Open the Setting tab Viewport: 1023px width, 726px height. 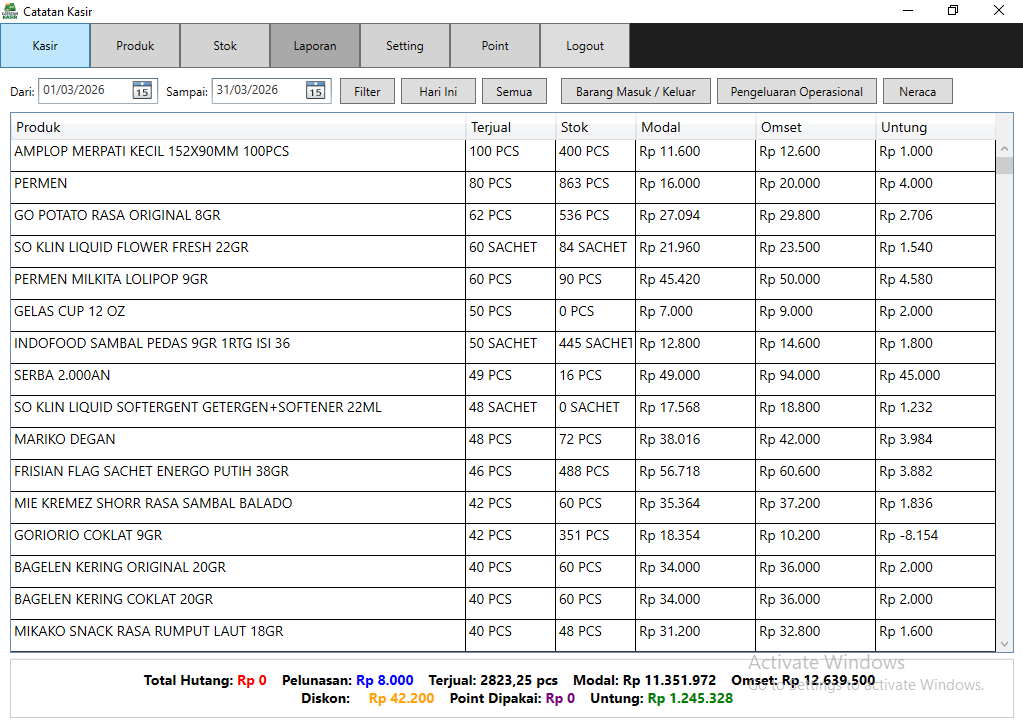[x=405, y=46]
